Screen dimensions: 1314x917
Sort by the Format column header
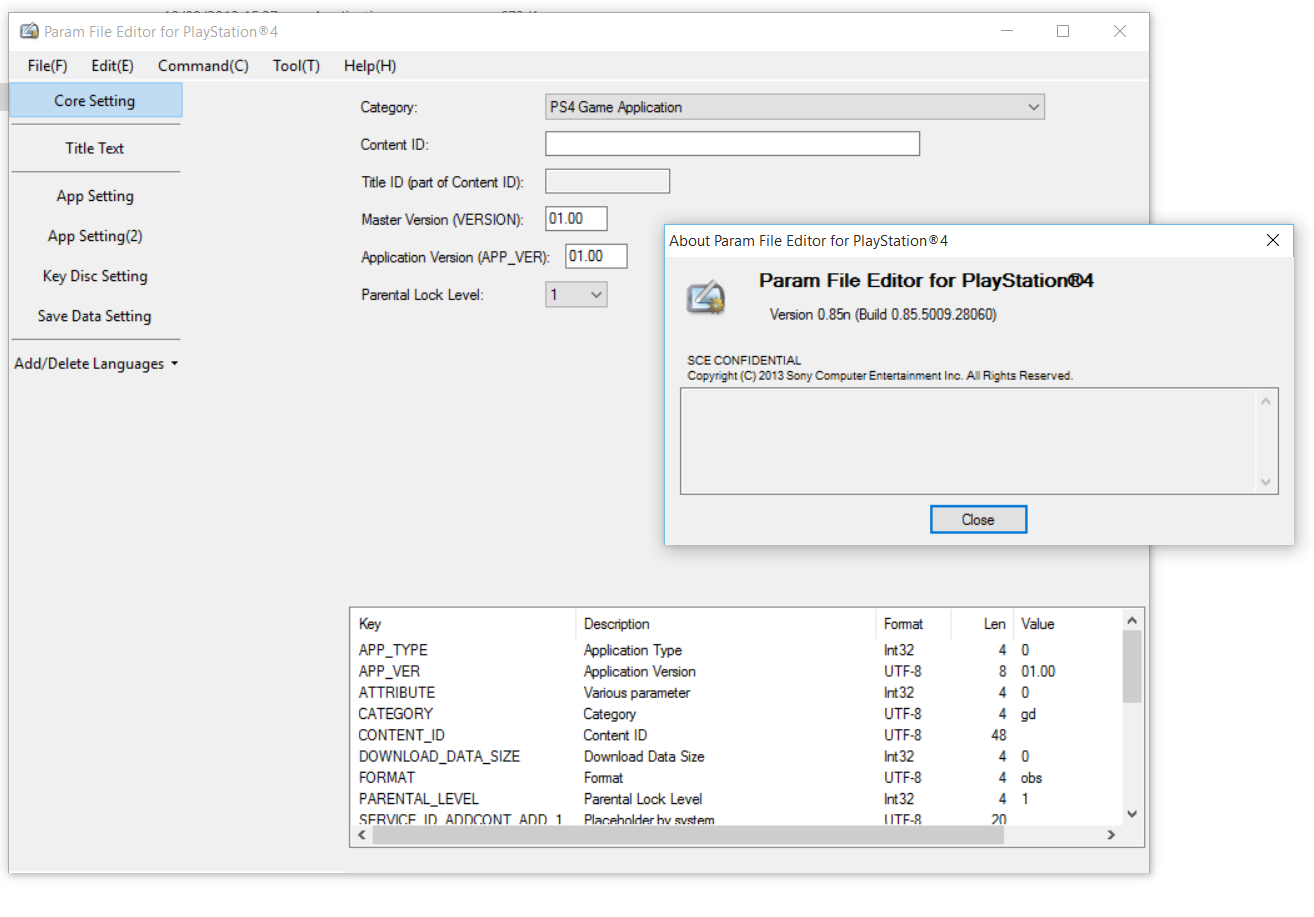(x=913, y=624)
